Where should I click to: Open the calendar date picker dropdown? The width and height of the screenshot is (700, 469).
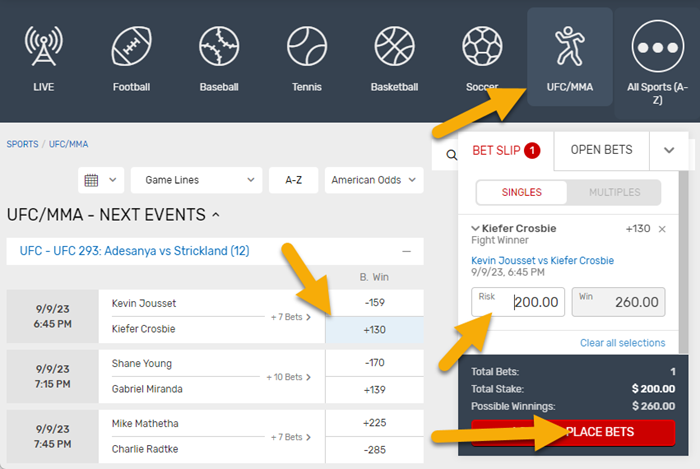(101, 180)
